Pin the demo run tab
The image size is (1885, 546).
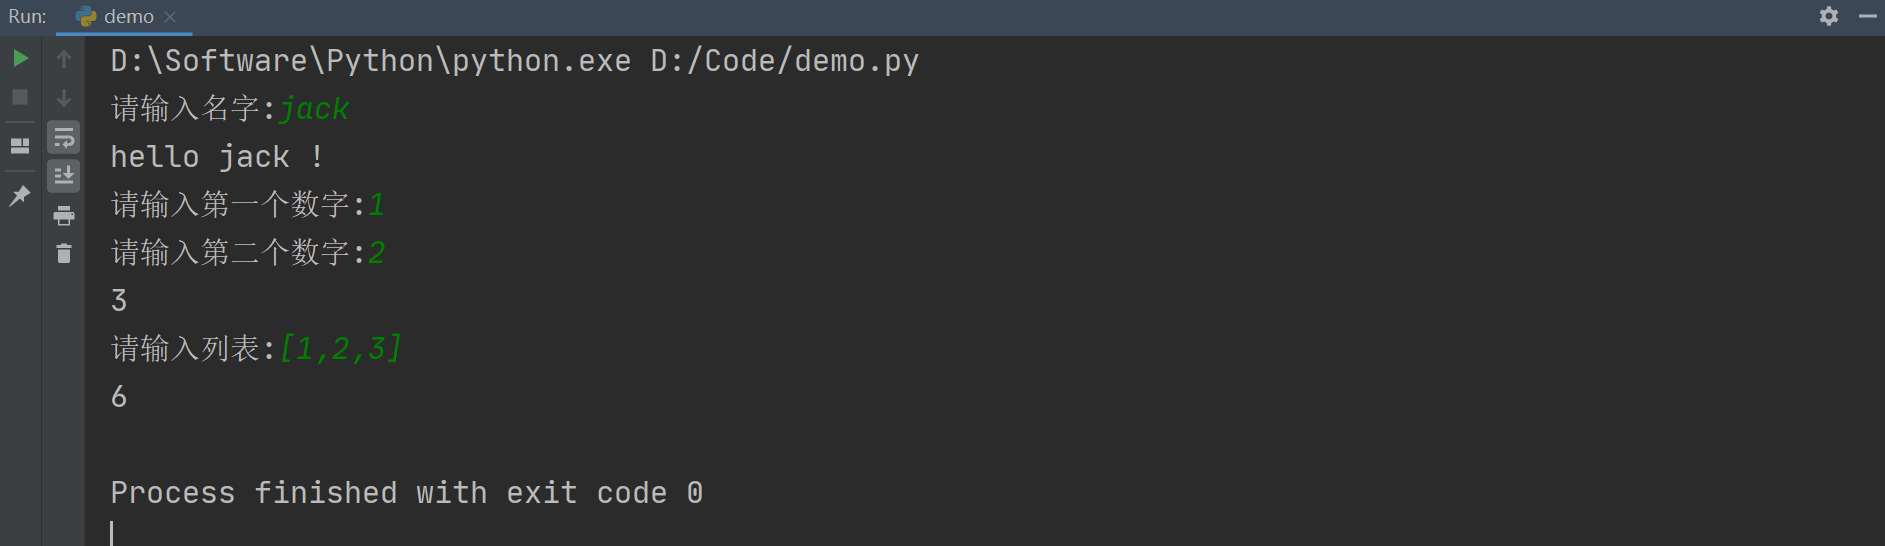20,195
